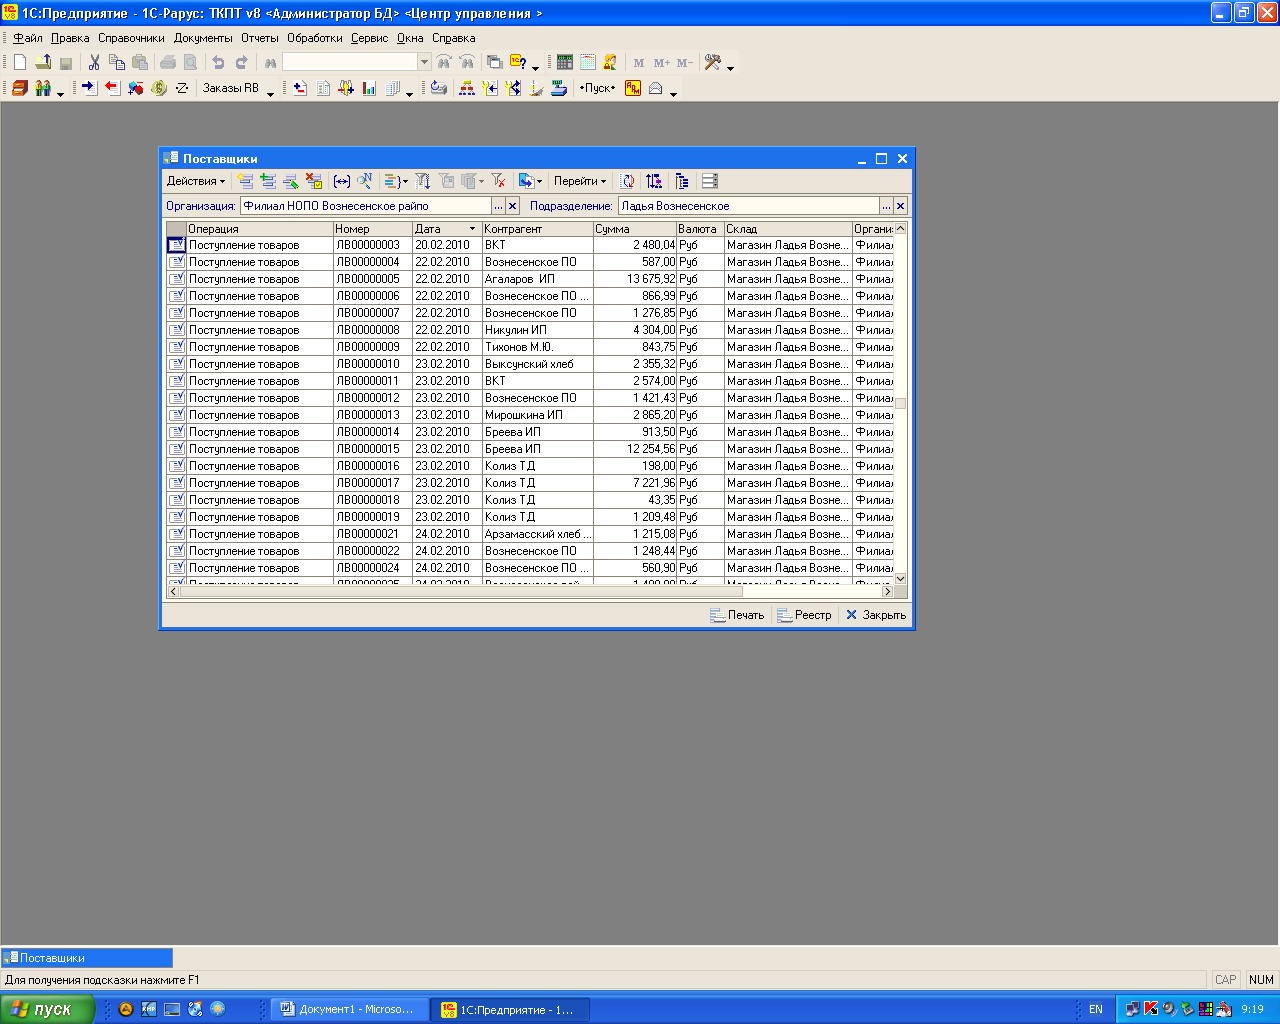Click the binoculars Find icon left of search field

[270, 62]
